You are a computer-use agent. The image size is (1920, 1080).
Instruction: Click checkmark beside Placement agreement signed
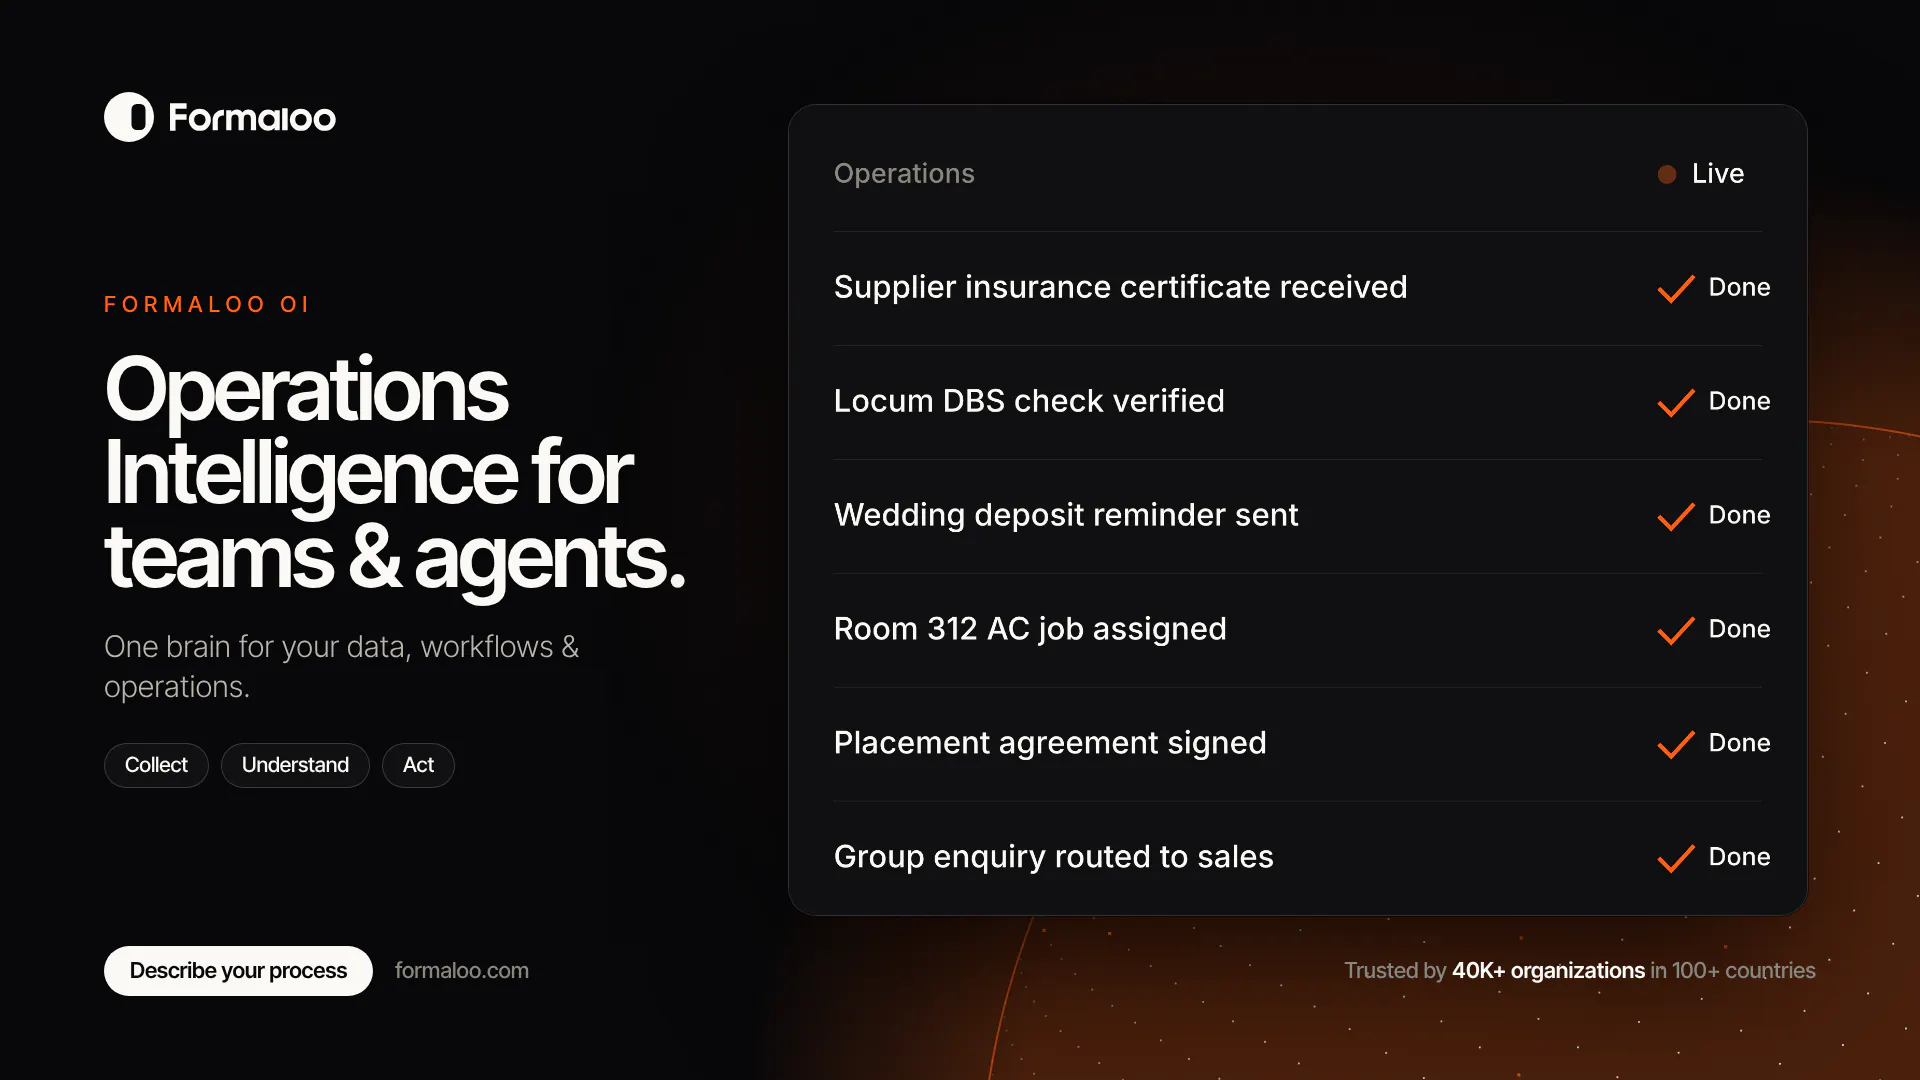[1676, 745]
